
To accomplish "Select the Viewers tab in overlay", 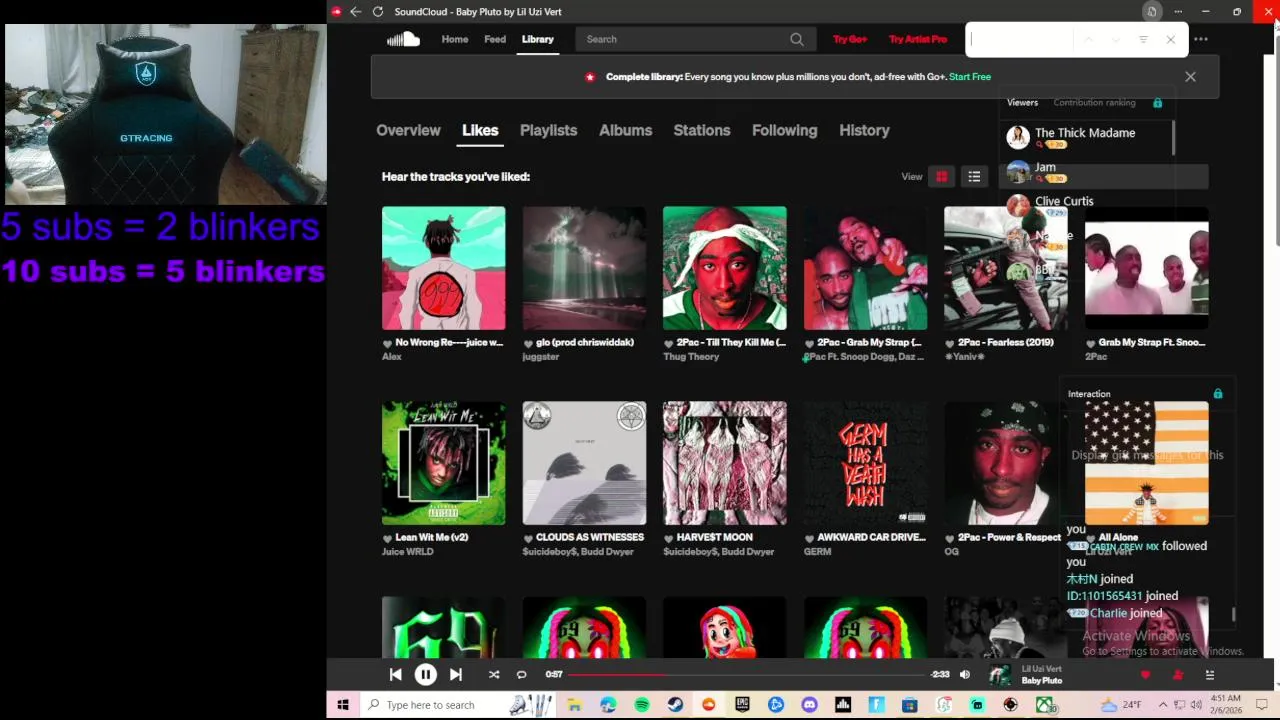I will tap(1022, 103).
